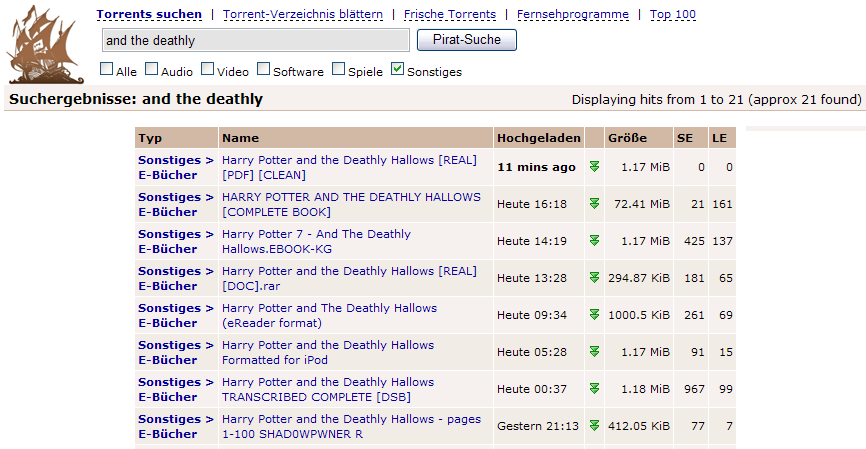This screenshot has height=449, width=866.
Task: Select the leechers value '161'
Action: (x=722, y=204)
